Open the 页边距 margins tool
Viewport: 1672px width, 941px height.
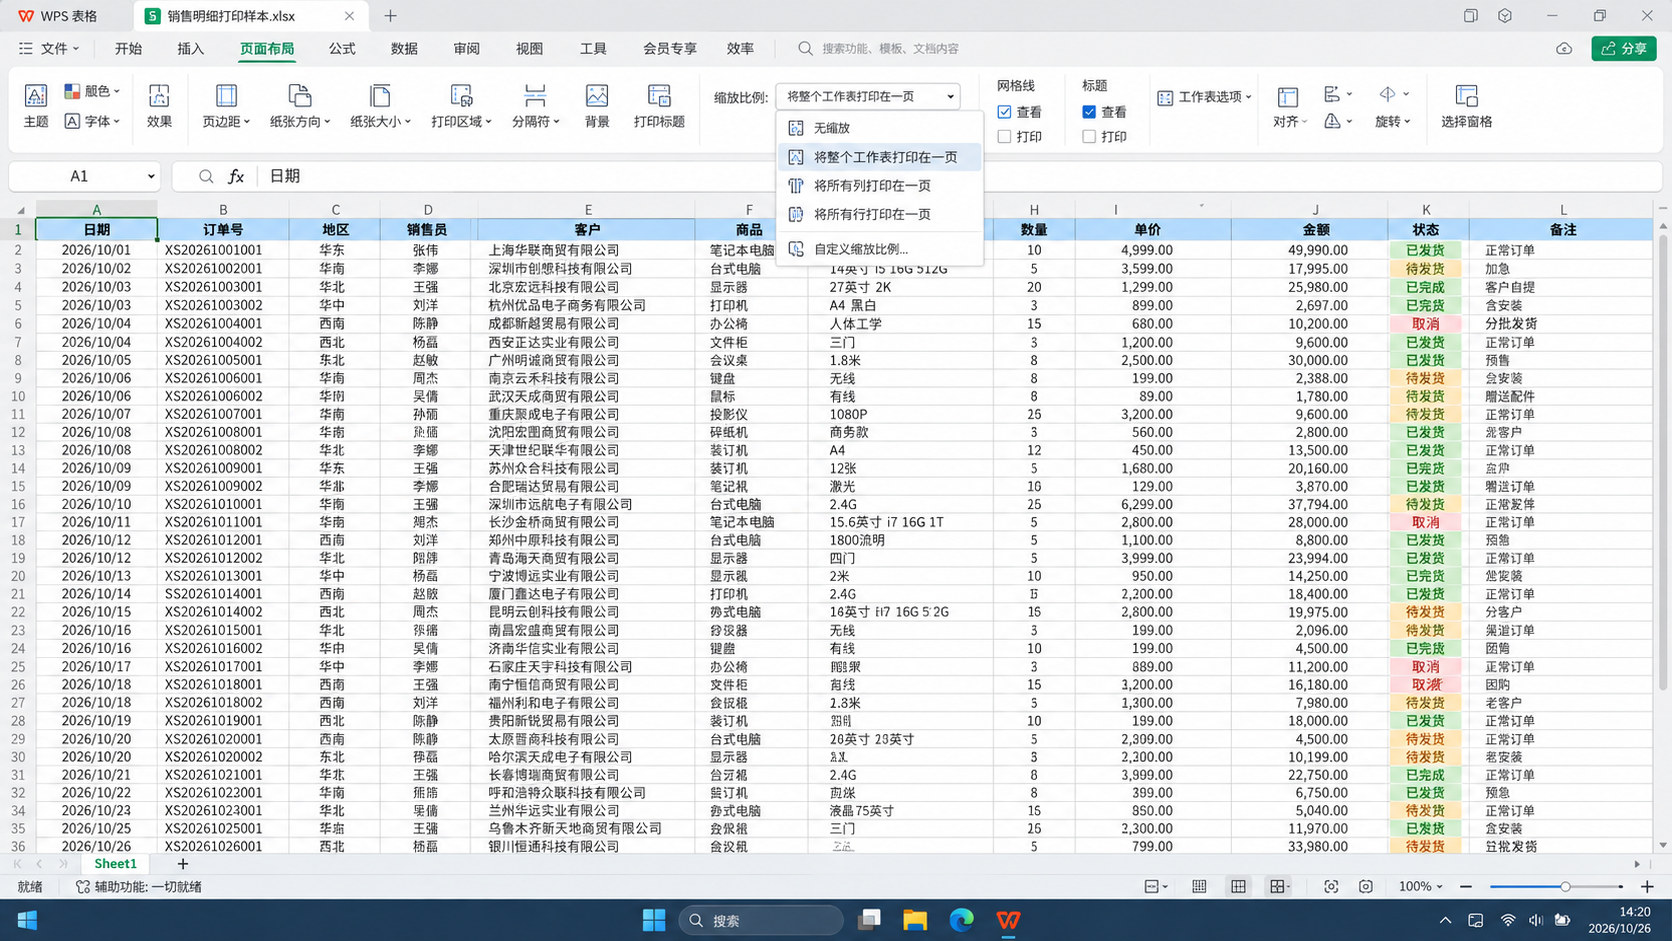(226, 105)
